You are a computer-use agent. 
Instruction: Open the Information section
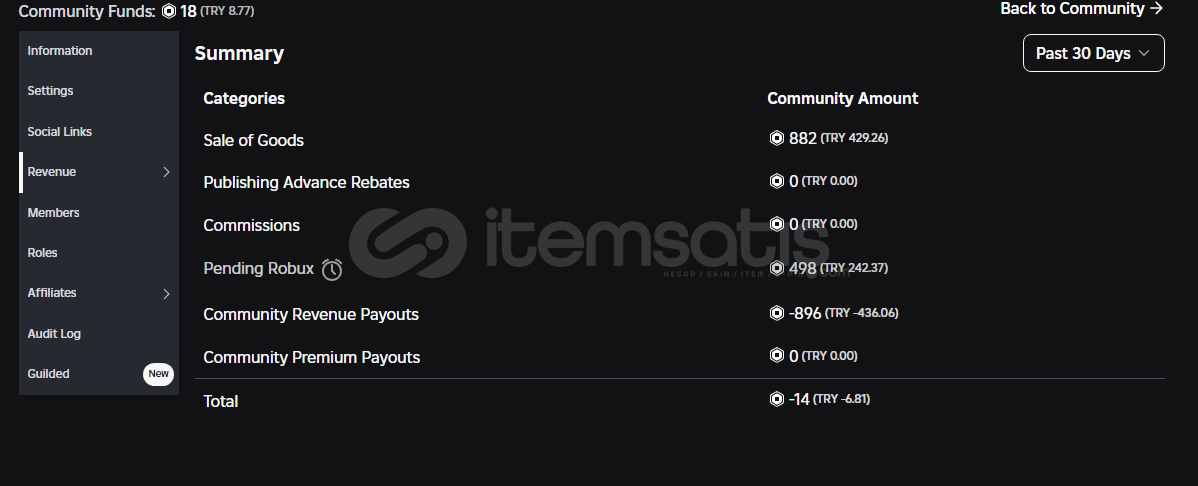click(x=60, y=50)
